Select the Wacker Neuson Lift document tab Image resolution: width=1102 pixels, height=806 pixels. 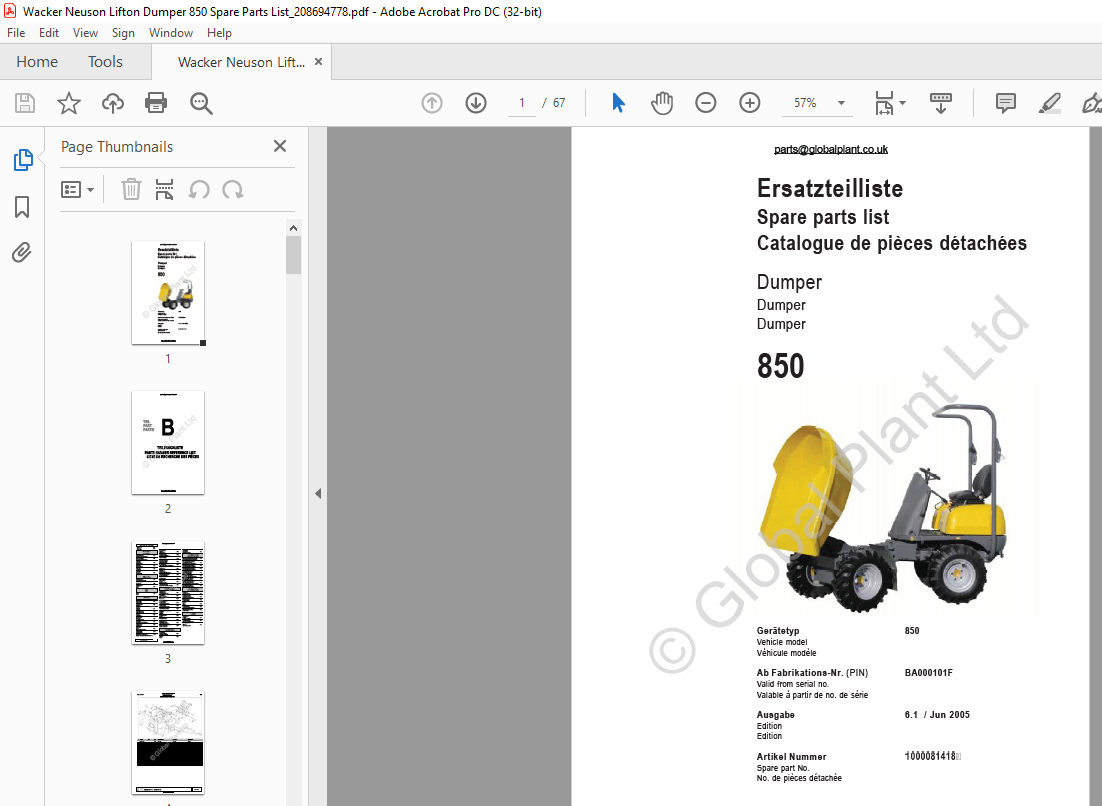tap(242, 62)
